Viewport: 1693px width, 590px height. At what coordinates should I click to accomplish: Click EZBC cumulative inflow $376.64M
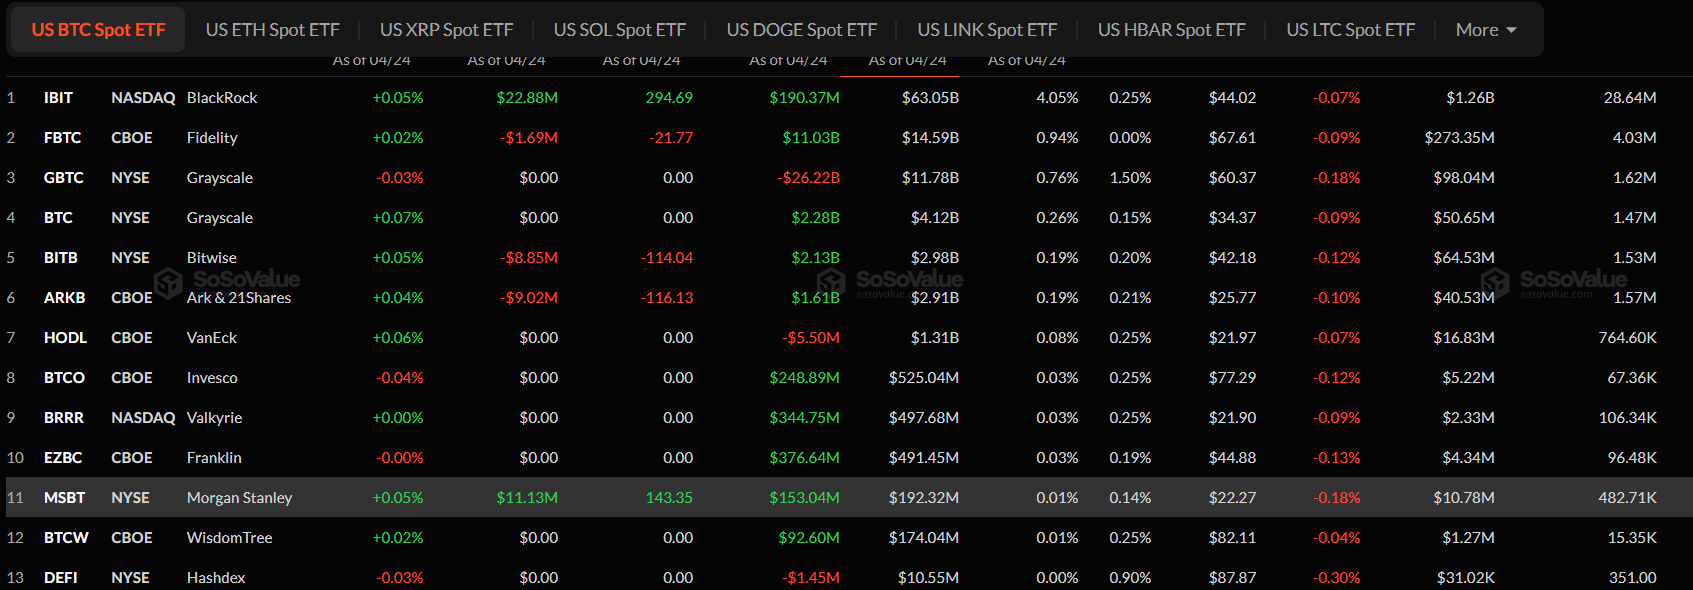tap(804, 458)
